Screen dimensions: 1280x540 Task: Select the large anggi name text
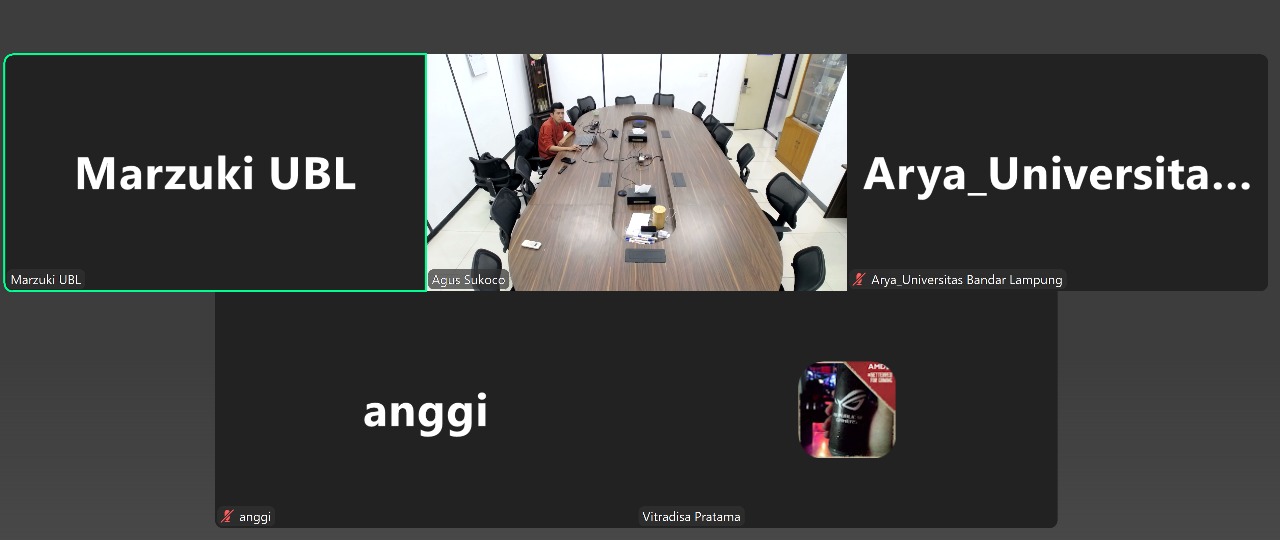pos(425,411)
